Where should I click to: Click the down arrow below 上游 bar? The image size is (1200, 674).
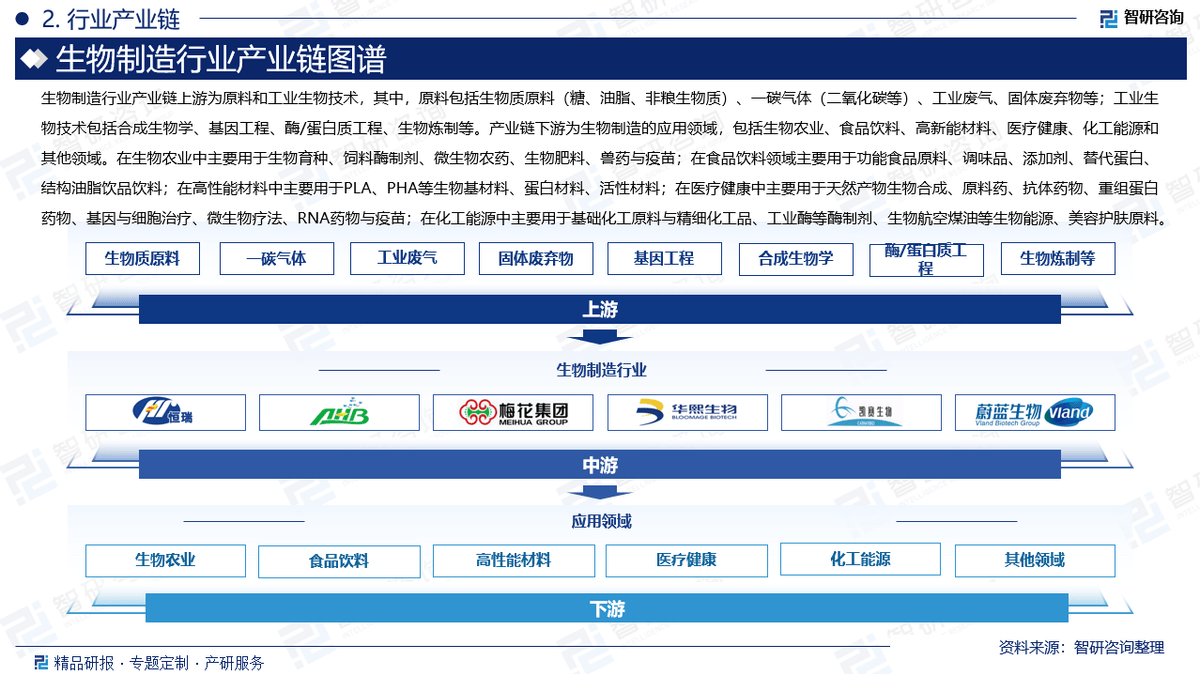click(600, 338)
